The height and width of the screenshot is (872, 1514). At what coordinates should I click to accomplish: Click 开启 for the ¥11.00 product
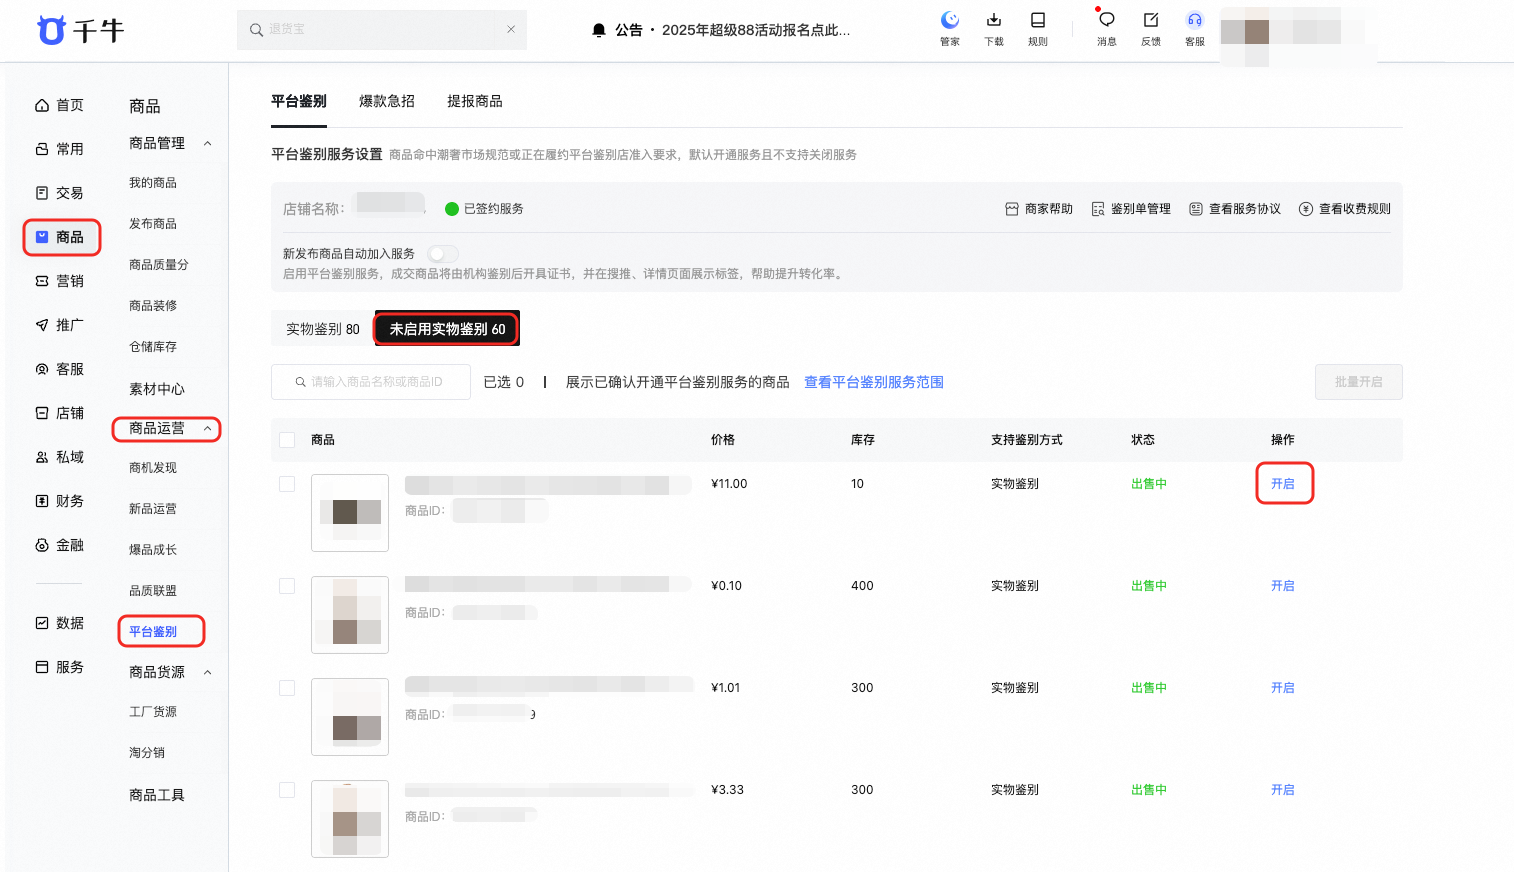[1283, 484]
